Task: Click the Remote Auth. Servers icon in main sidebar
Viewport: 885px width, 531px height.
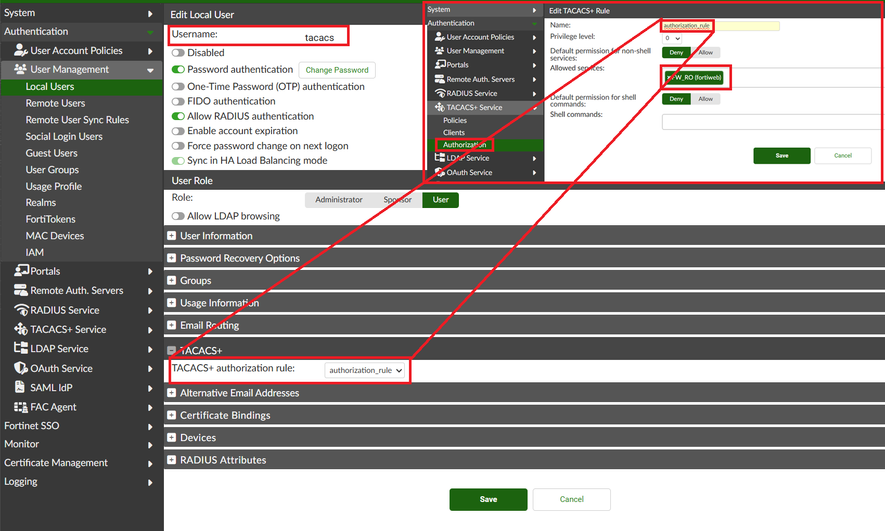Action: pyautogui.click(x=21, y=290)
